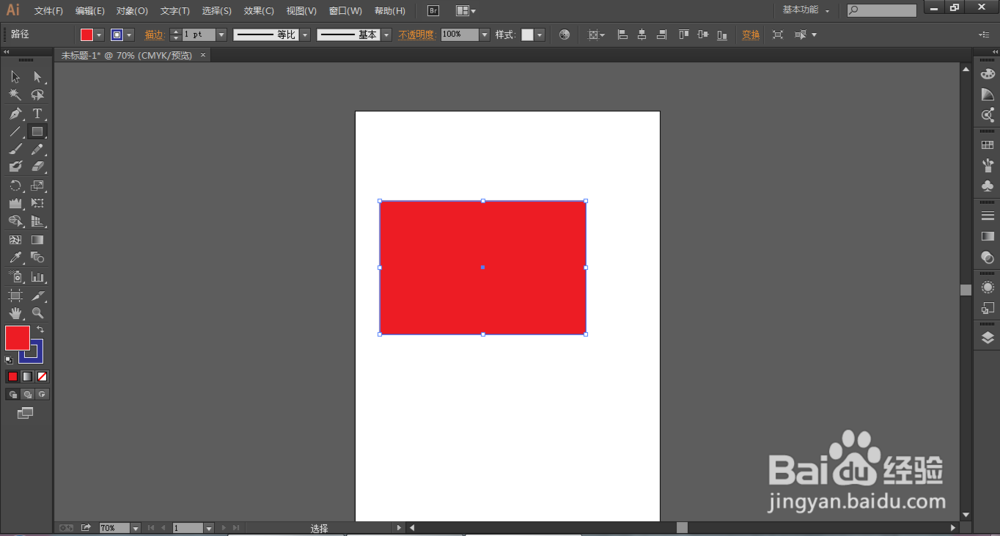Select the Magic Wand tool

tap(16, 95)
